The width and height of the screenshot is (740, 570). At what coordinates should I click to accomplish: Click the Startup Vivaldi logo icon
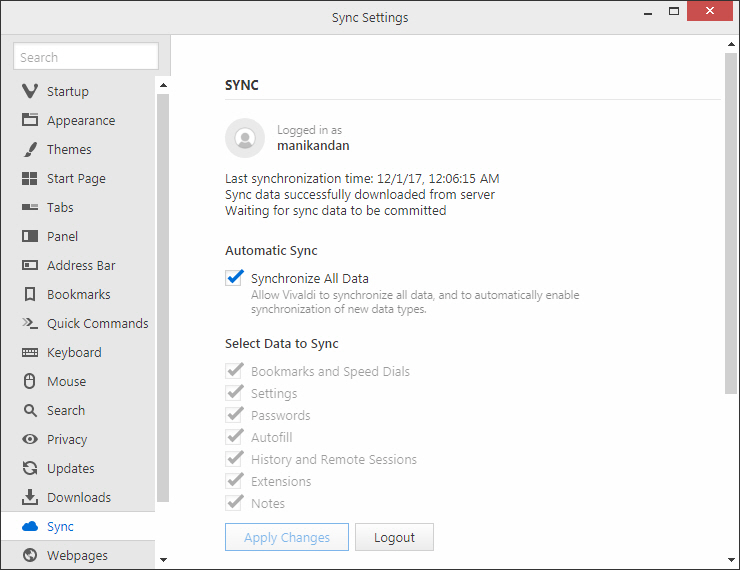[x=30, y=91]
